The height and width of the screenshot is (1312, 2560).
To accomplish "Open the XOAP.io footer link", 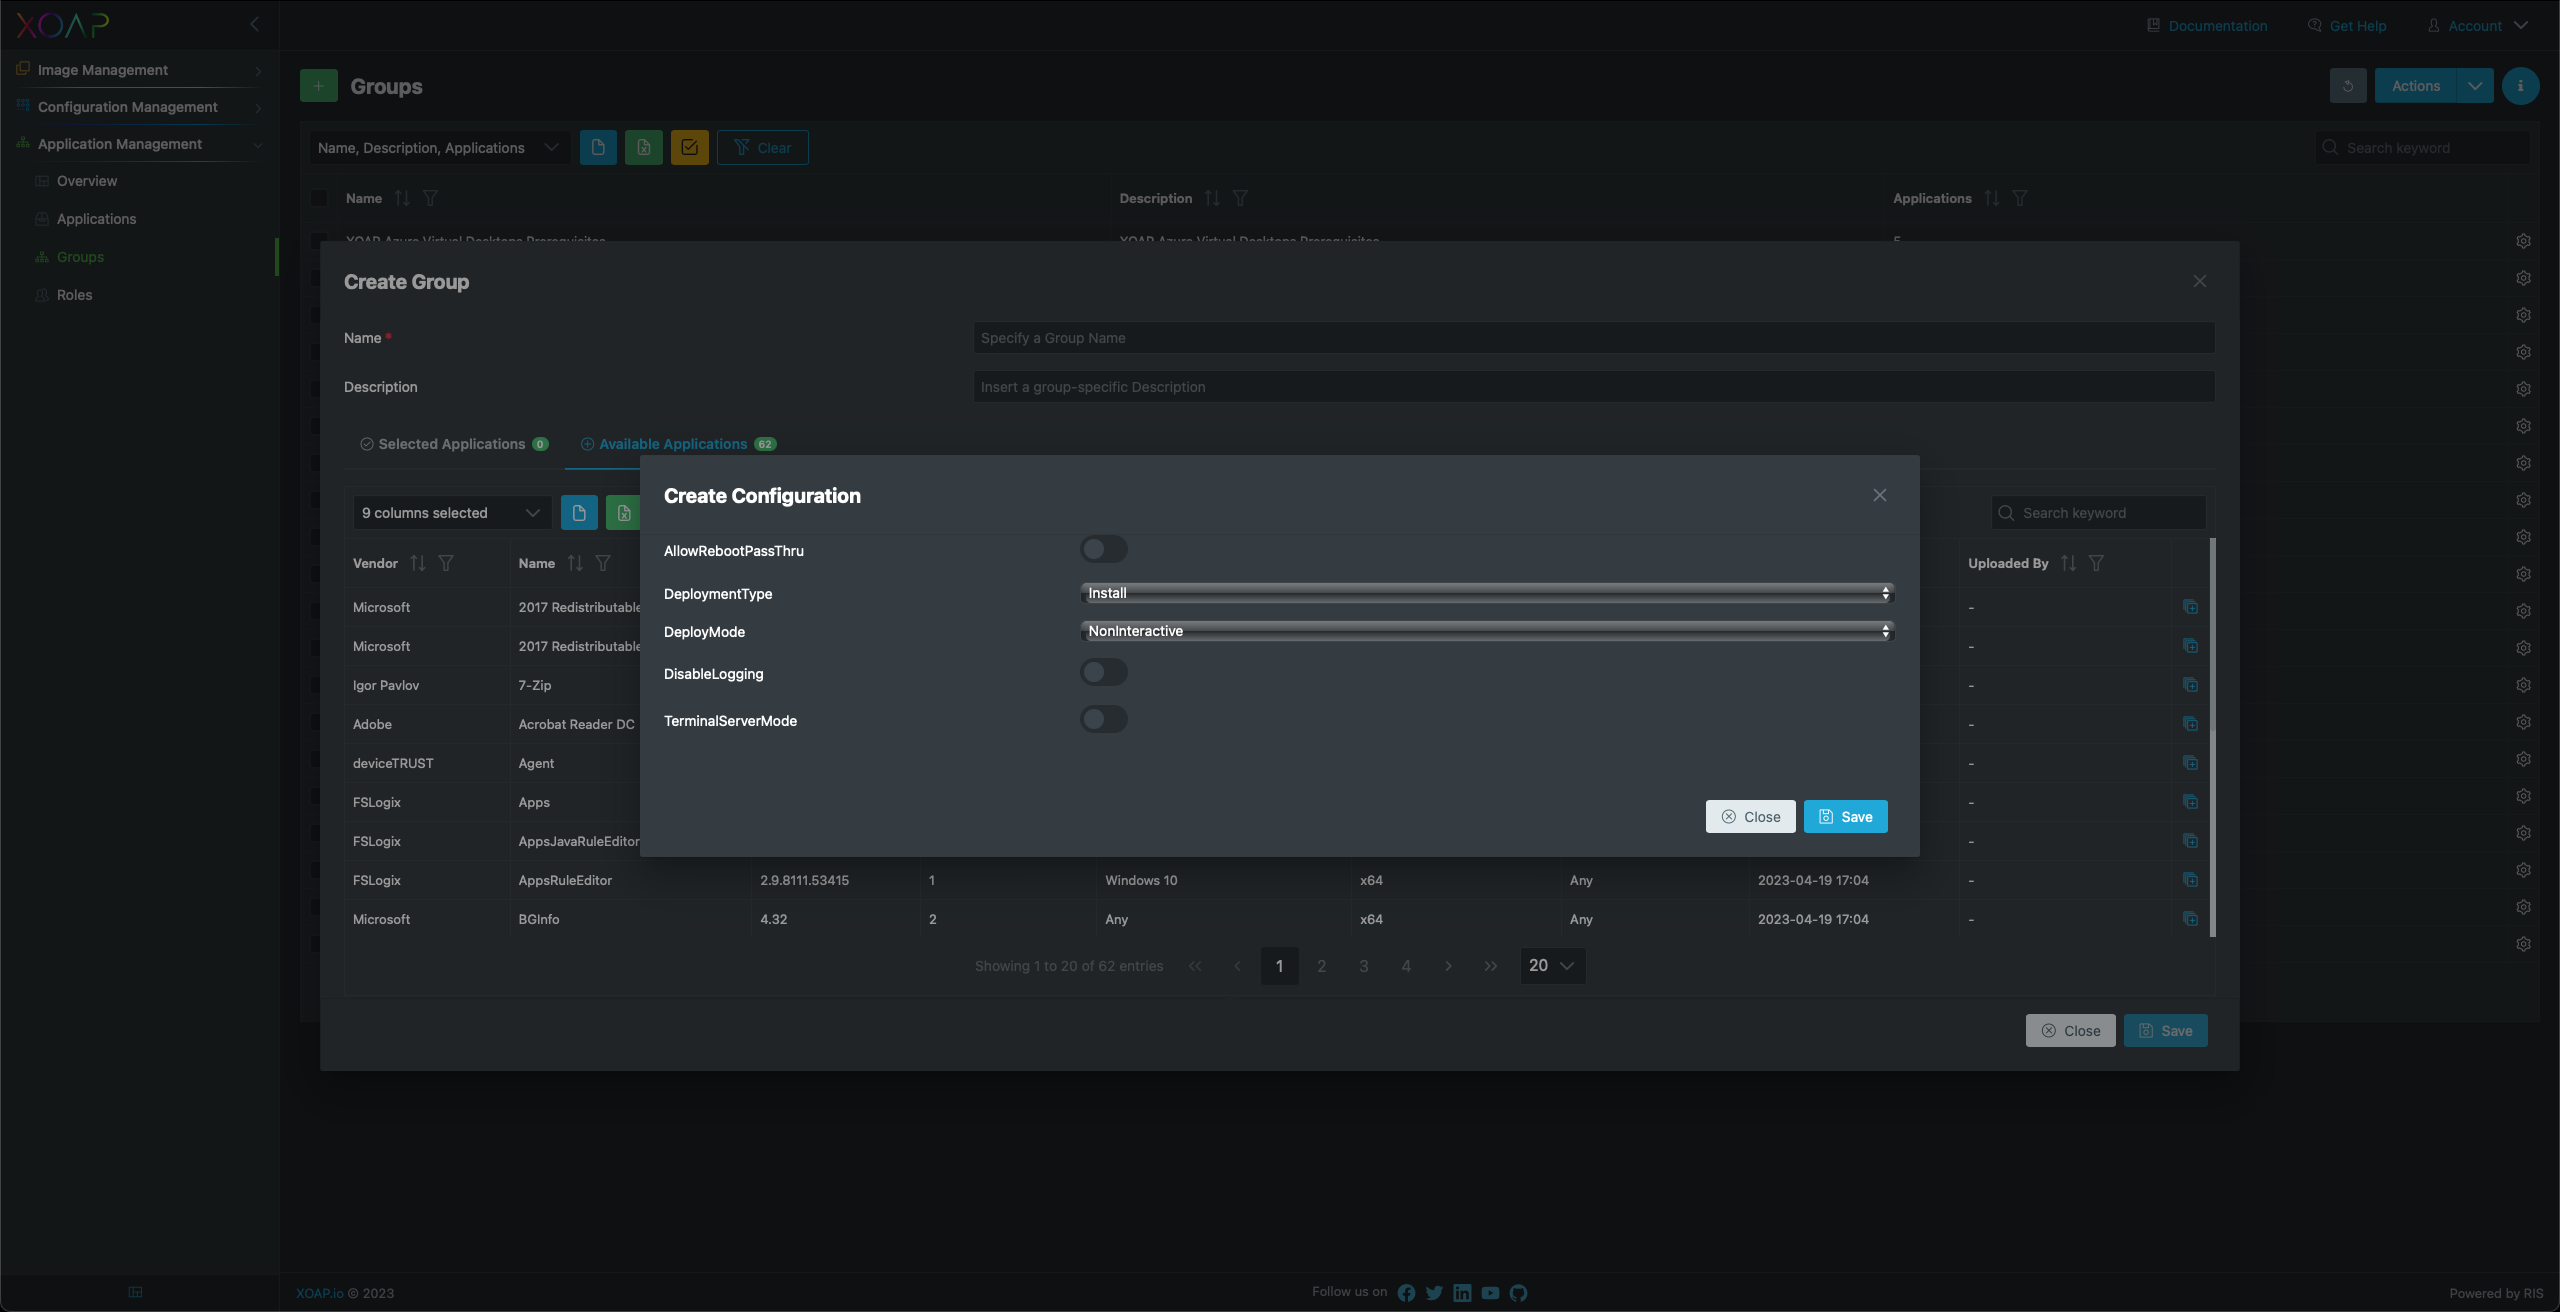I will [x=319, y=1293].
